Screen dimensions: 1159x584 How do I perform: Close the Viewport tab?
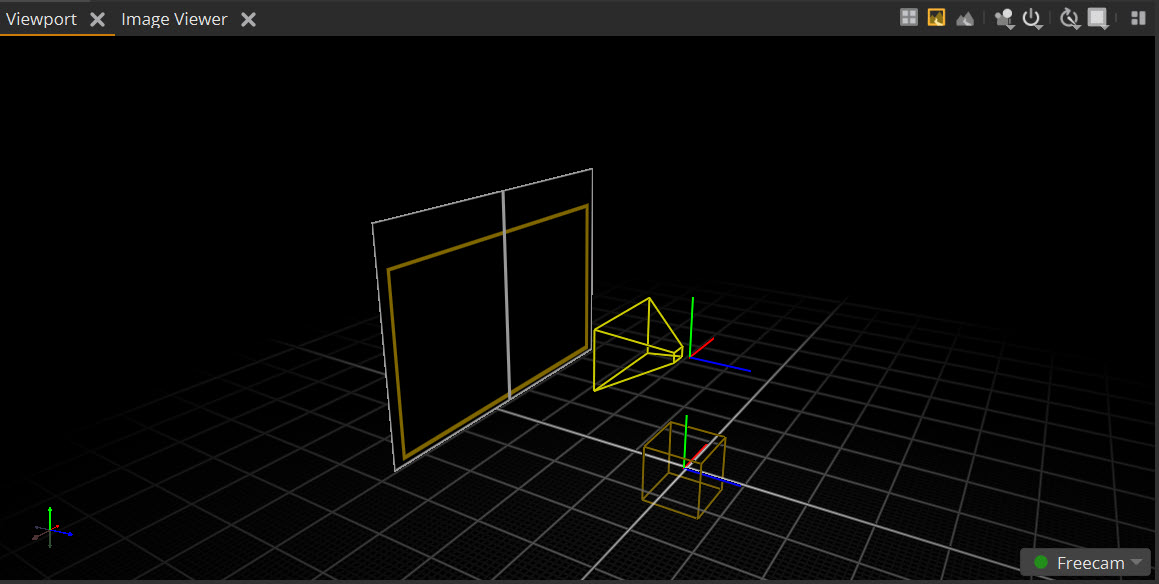coord(98,20)
